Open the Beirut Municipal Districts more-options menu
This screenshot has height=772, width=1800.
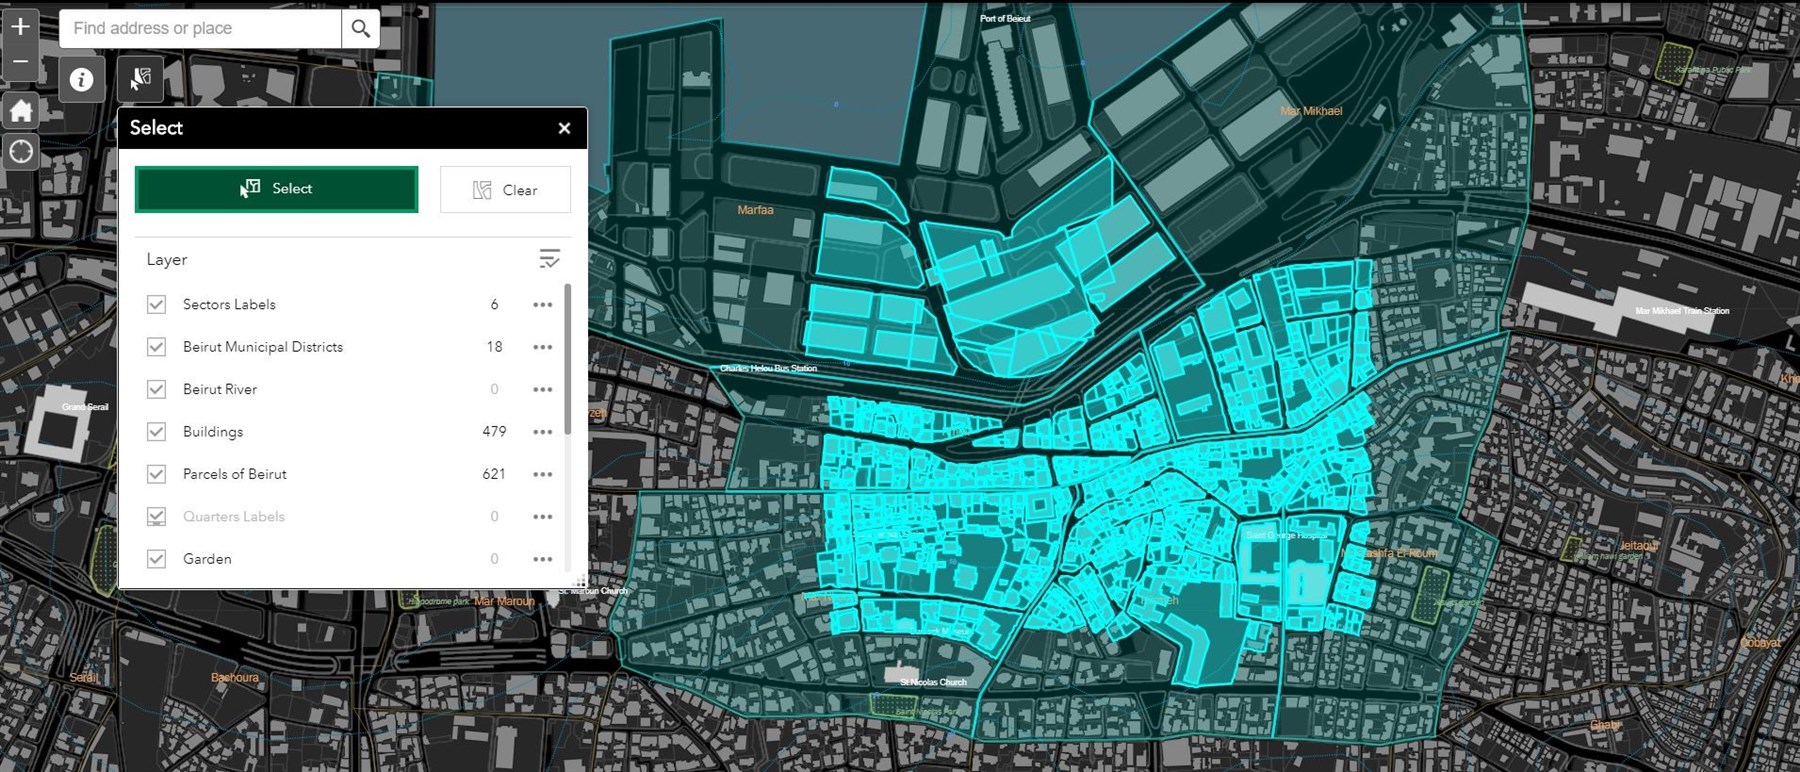[x=543, y=347]
